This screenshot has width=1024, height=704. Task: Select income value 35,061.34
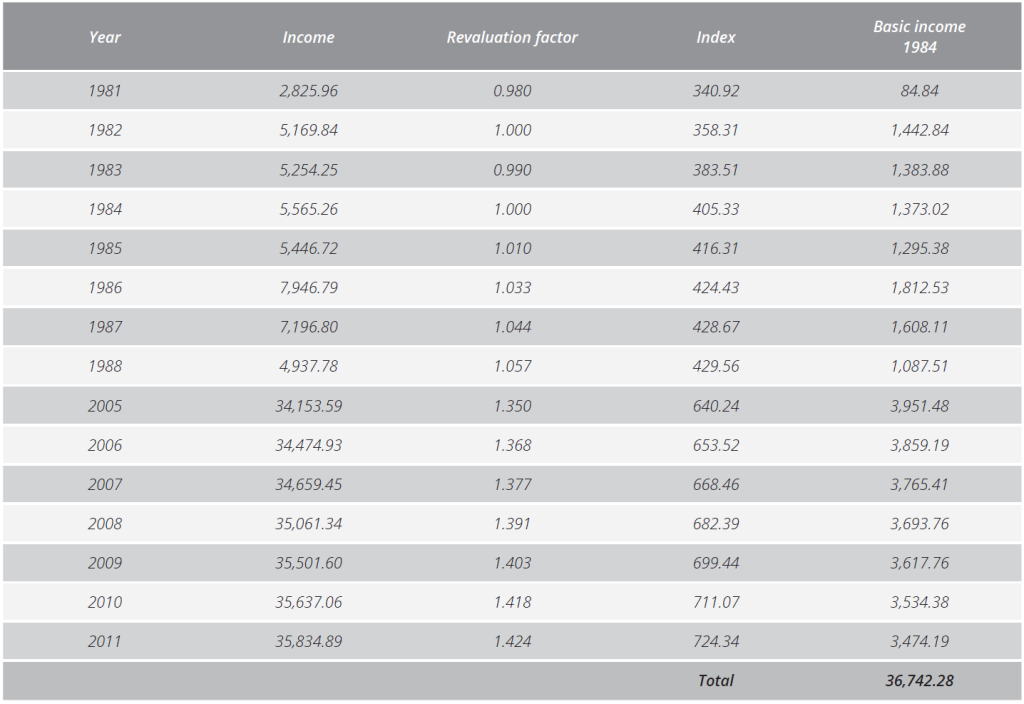(x=308, y=524)
